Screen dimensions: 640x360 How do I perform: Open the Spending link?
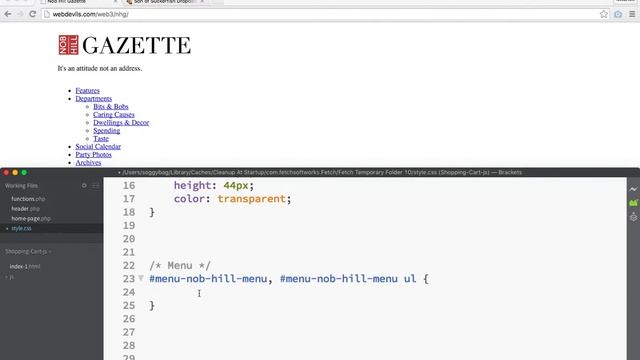click(107, 131)
